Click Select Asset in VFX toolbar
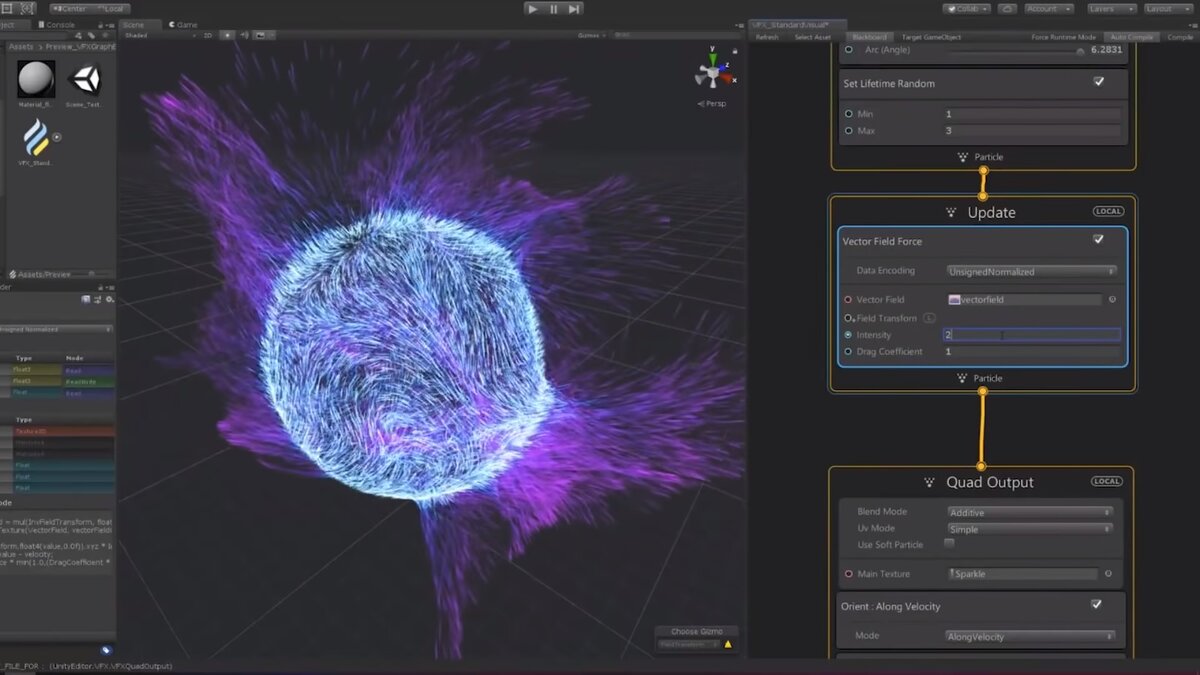This screenshot has width=1200, height=675. click(x=813, y=37)
